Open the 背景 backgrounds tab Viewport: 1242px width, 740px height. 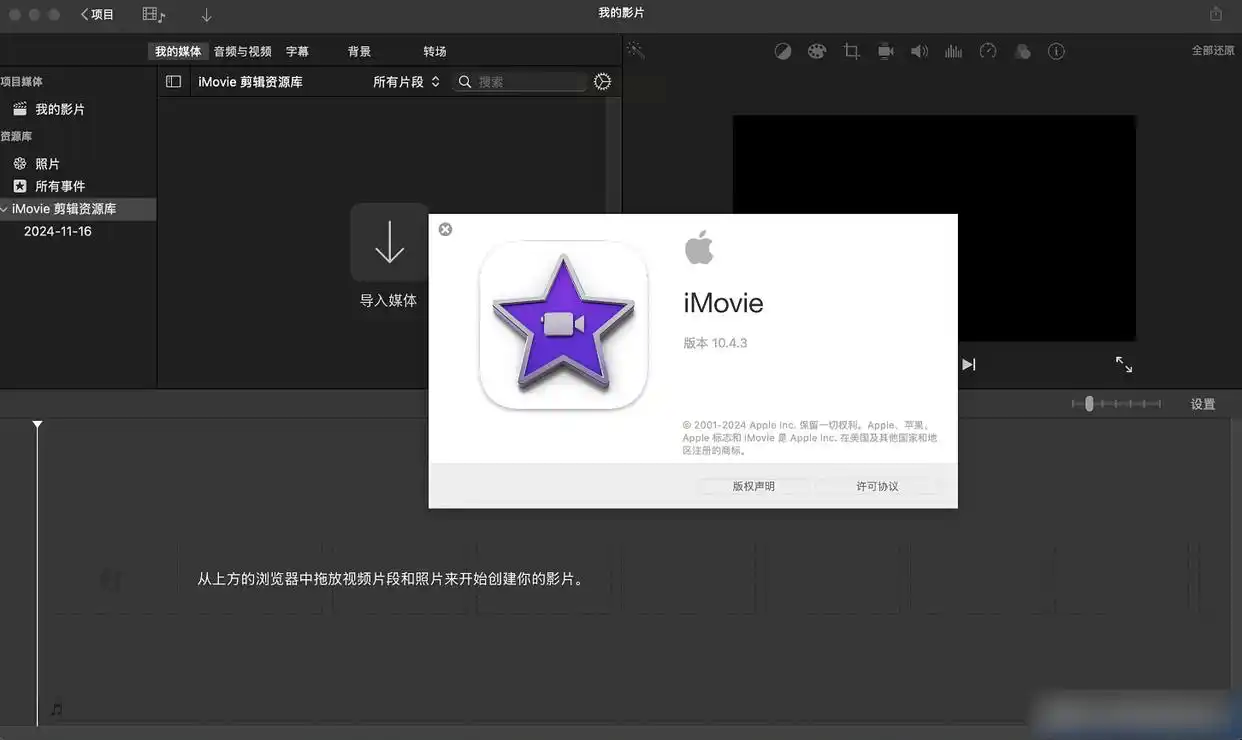pyautogui.click(x=359, y=51)
